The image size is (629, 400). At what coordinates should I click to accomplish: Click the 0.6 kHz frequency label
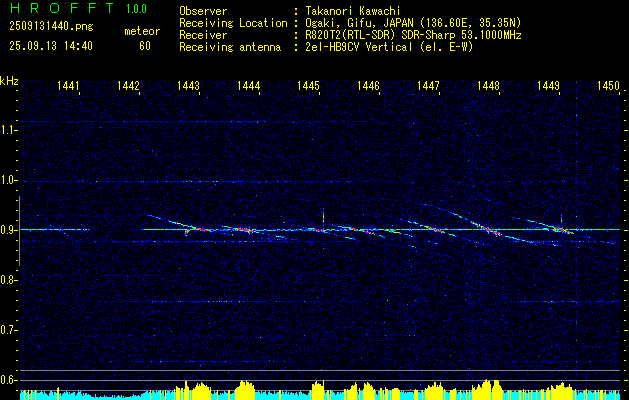(7, 380)
